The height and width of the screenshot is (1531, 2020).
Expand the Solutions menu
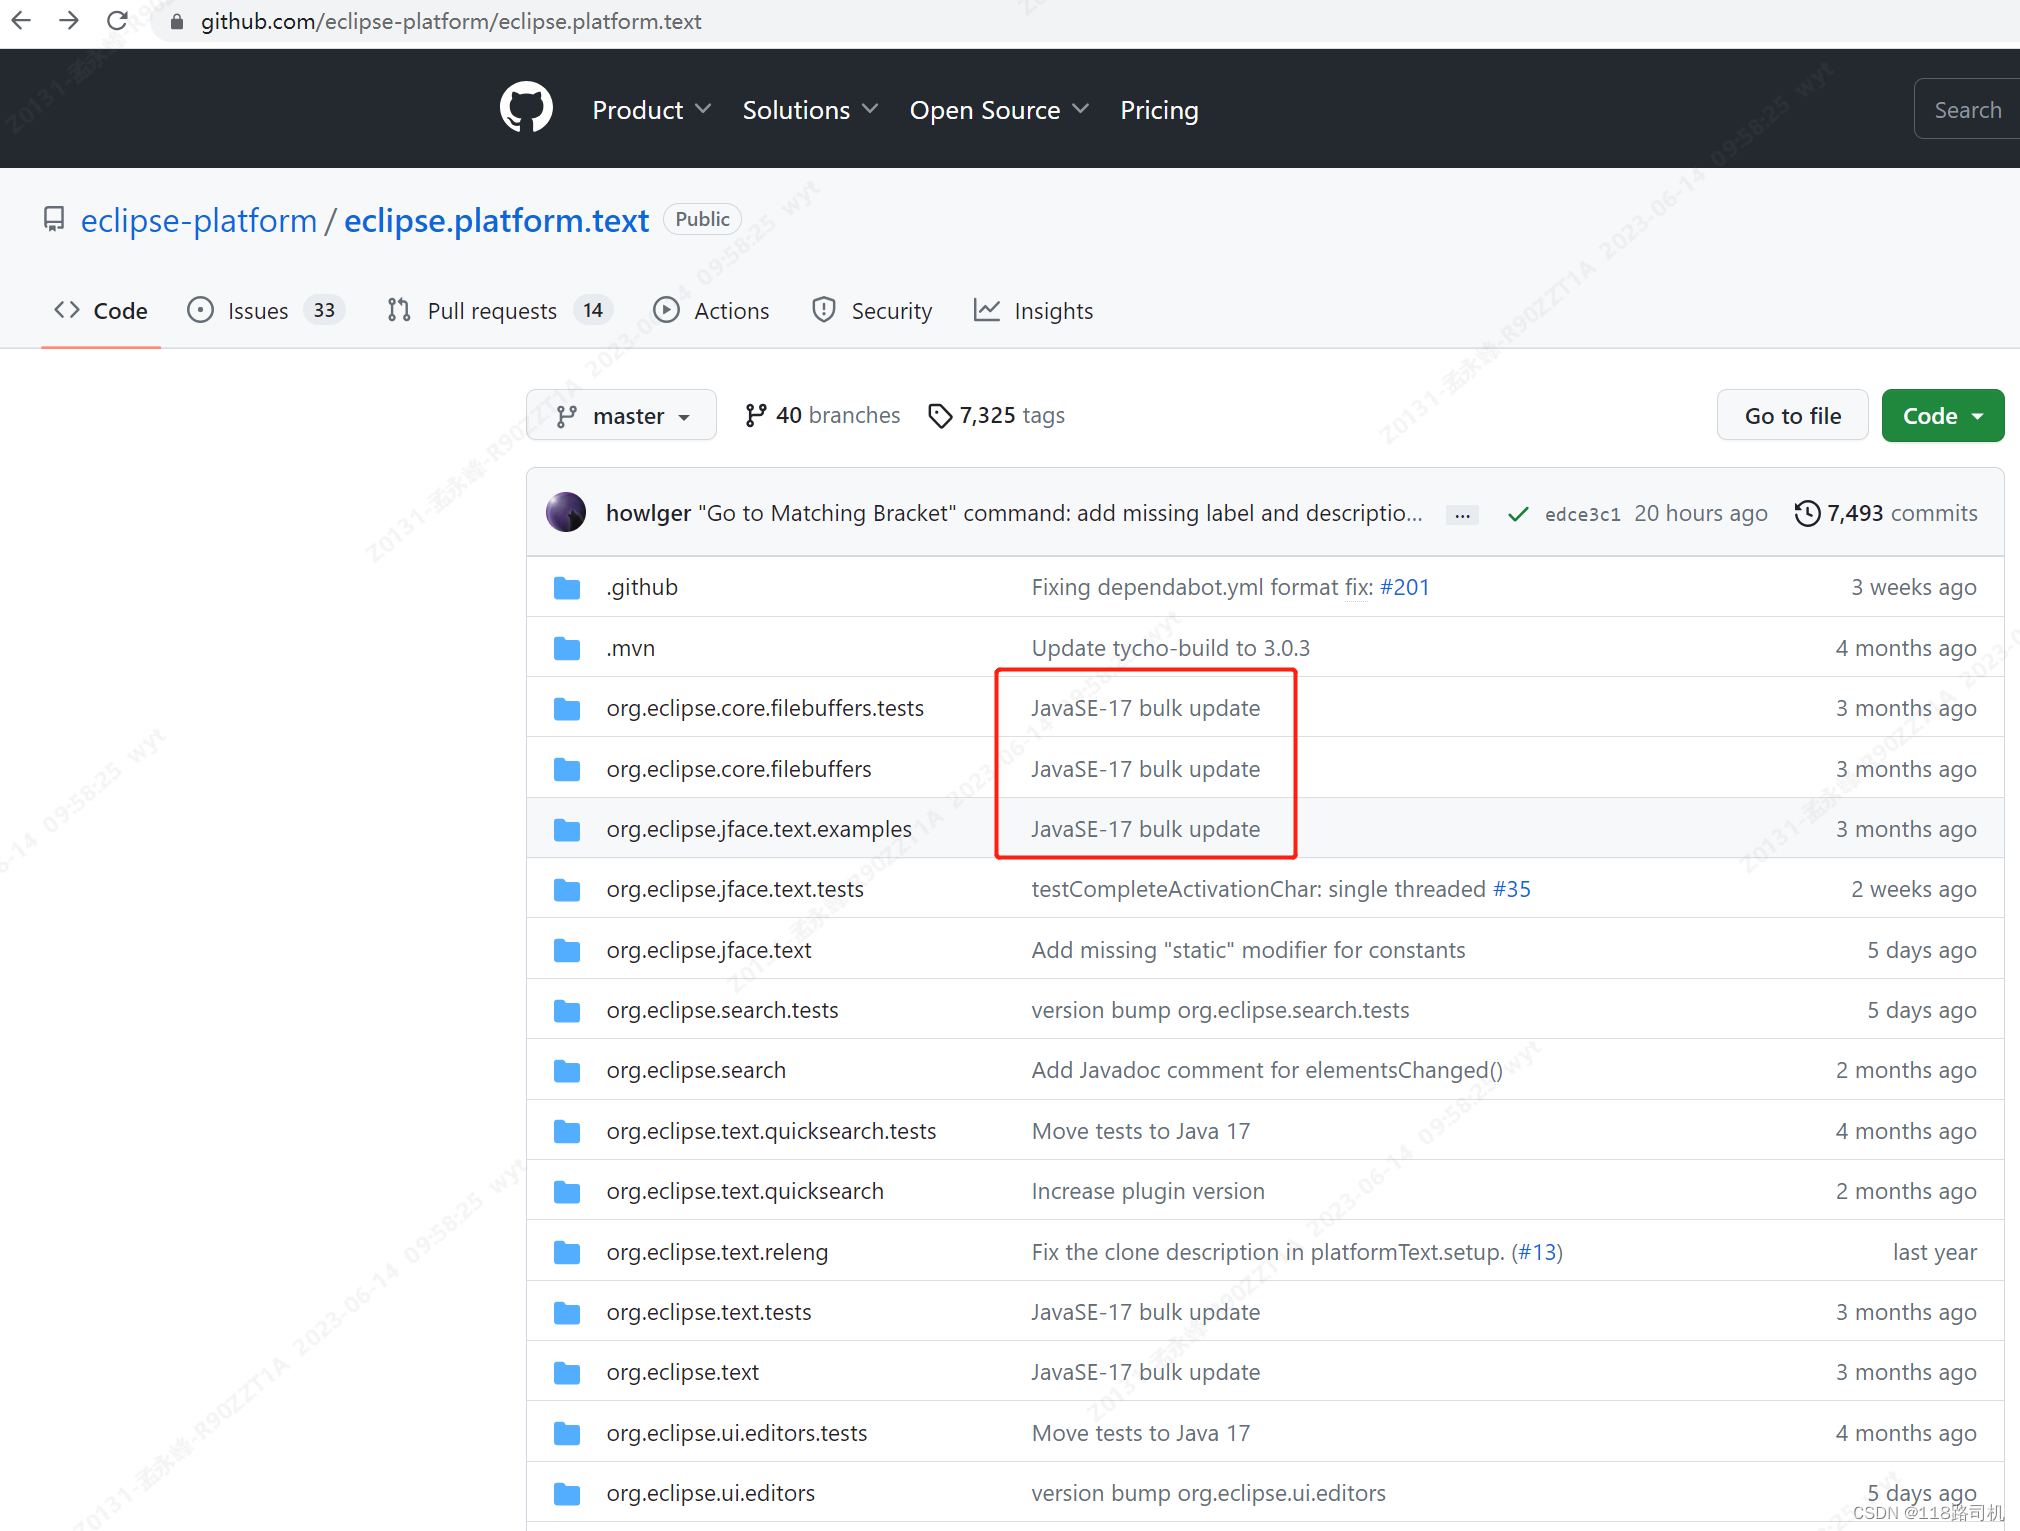(x=810, y=110)
